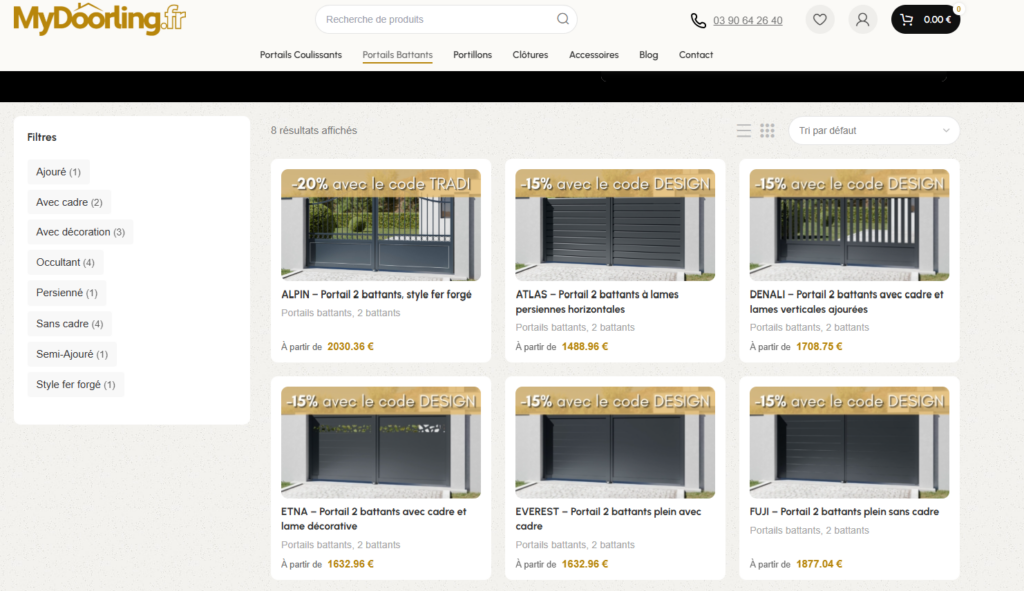Open the shopping cart icon
This screenshot has height=591, width=1024.
tap(908, 18)
